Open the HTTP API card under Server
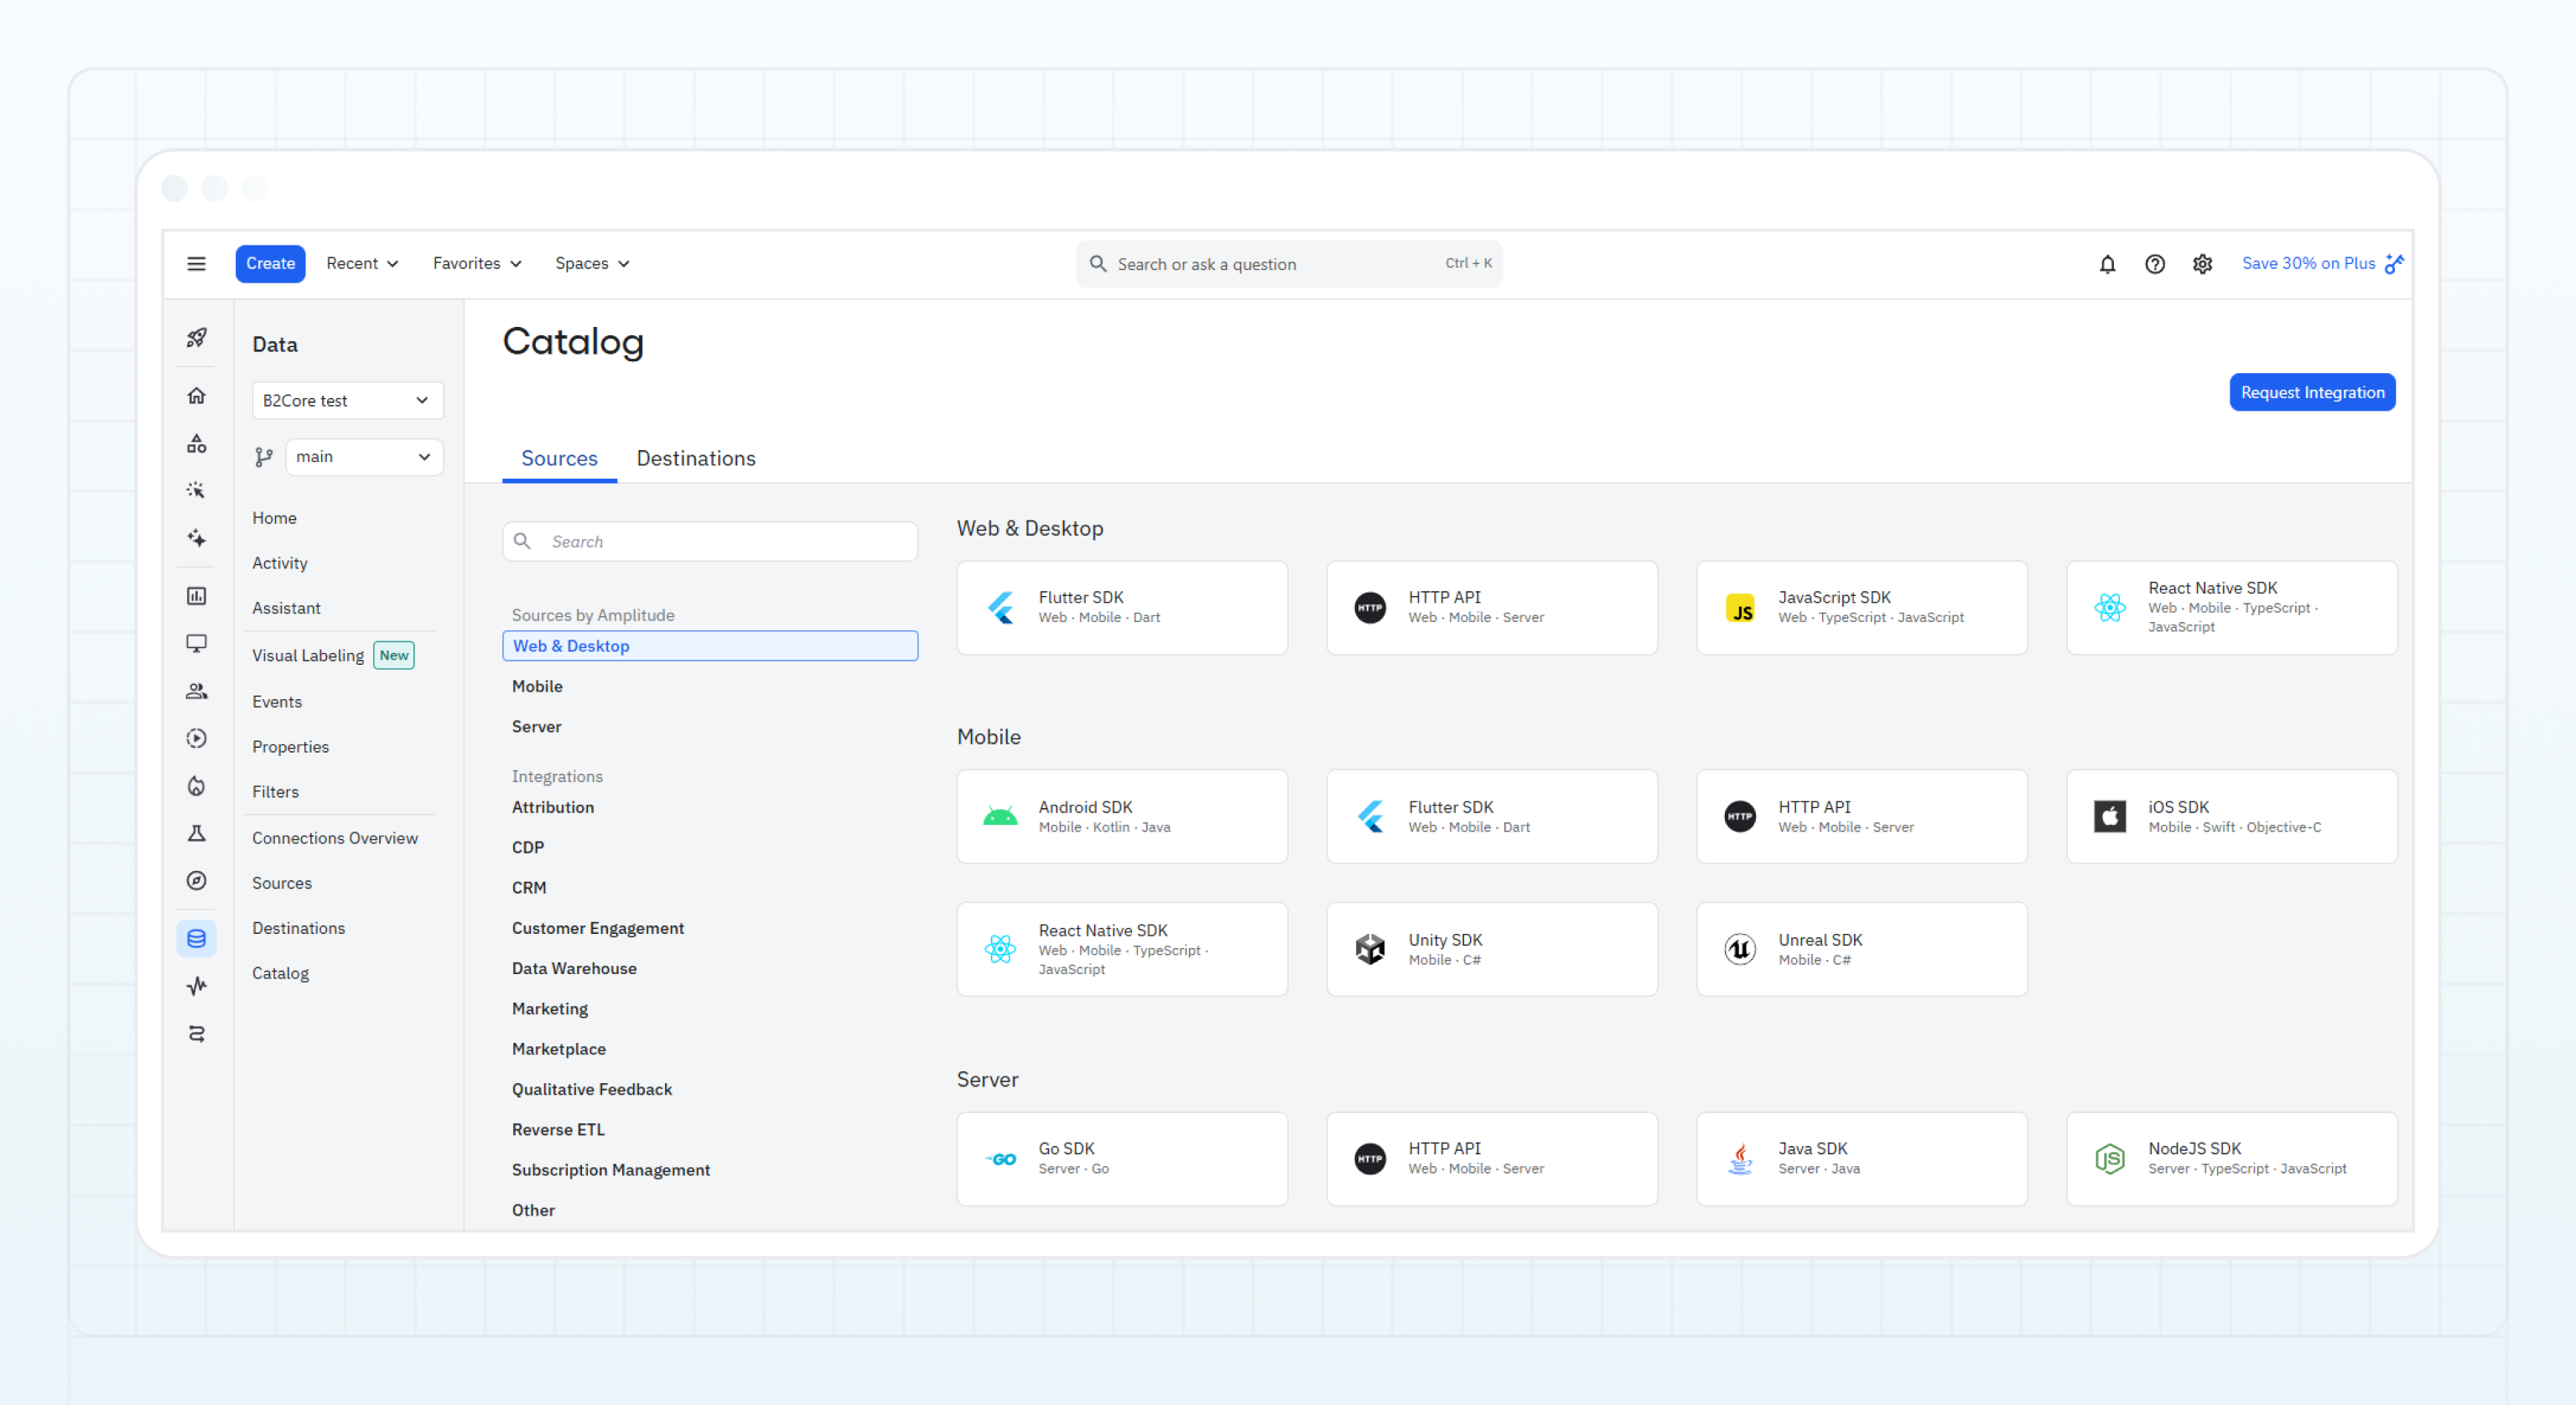Viewport: 2576px width, 1405px height. [x=1492, y=1159]
